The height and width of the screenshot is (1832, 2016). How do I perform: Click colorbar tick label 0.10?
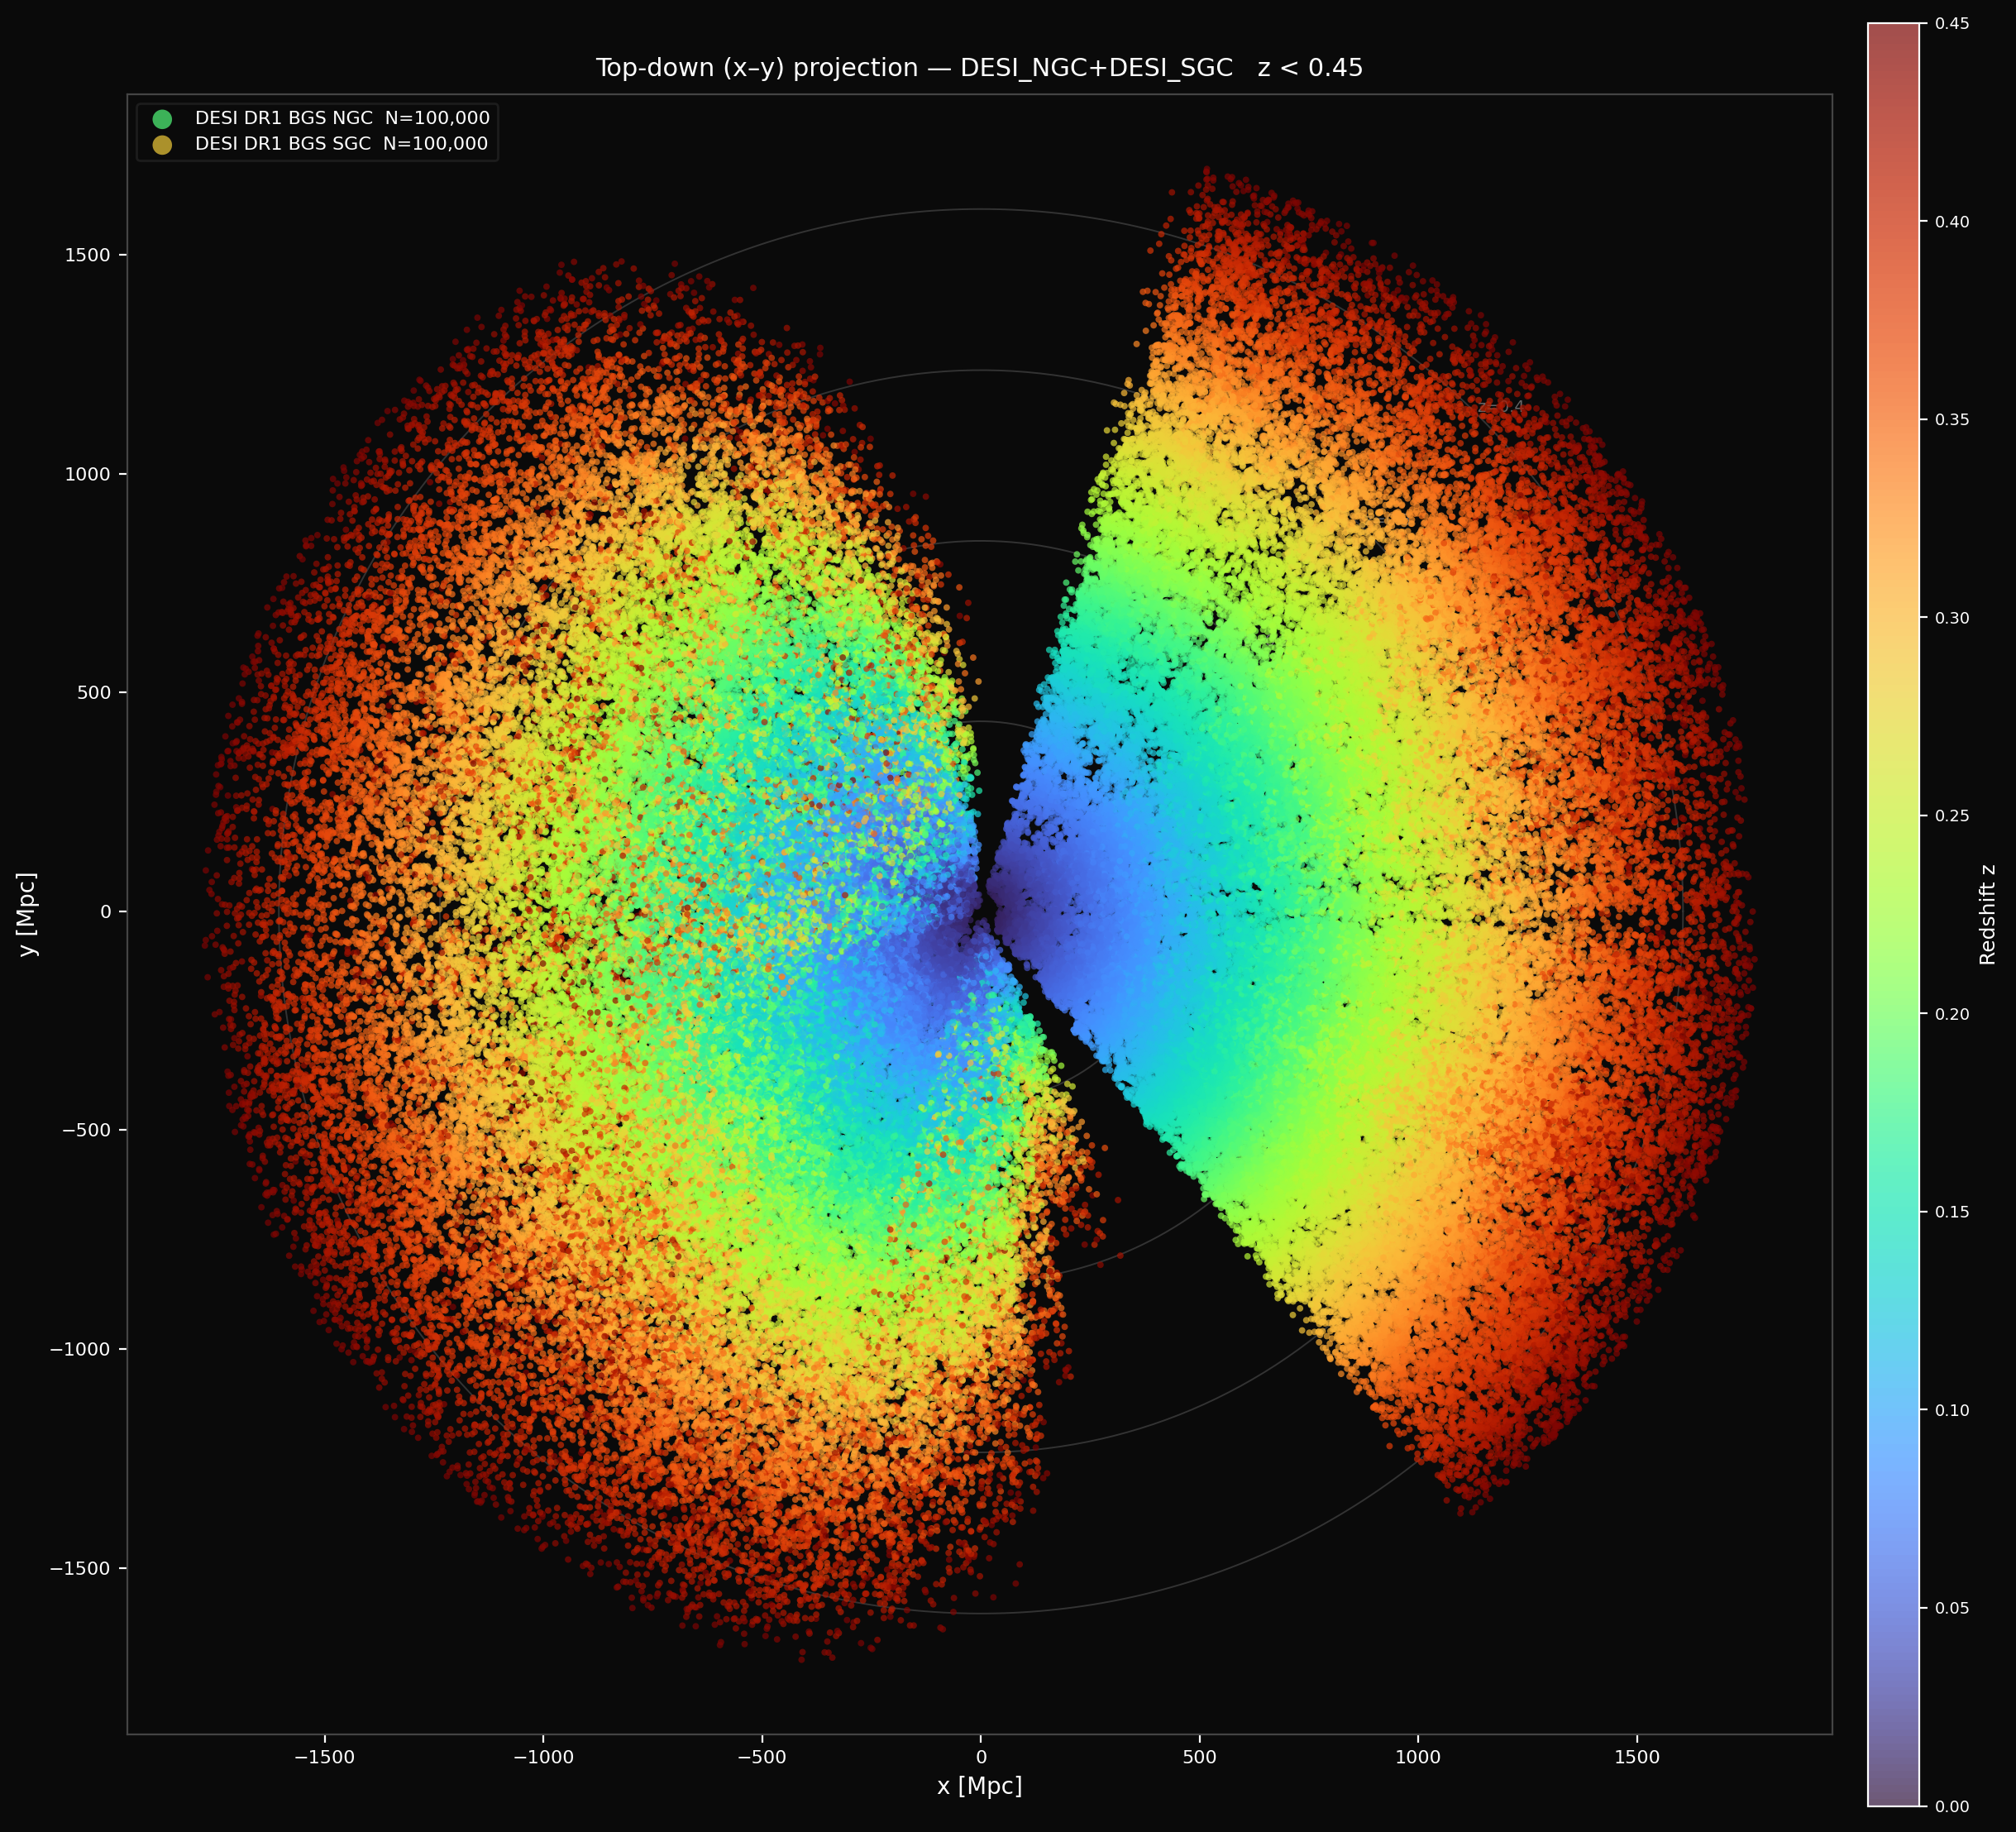pyautogui.click(x=1951, y=1410)
